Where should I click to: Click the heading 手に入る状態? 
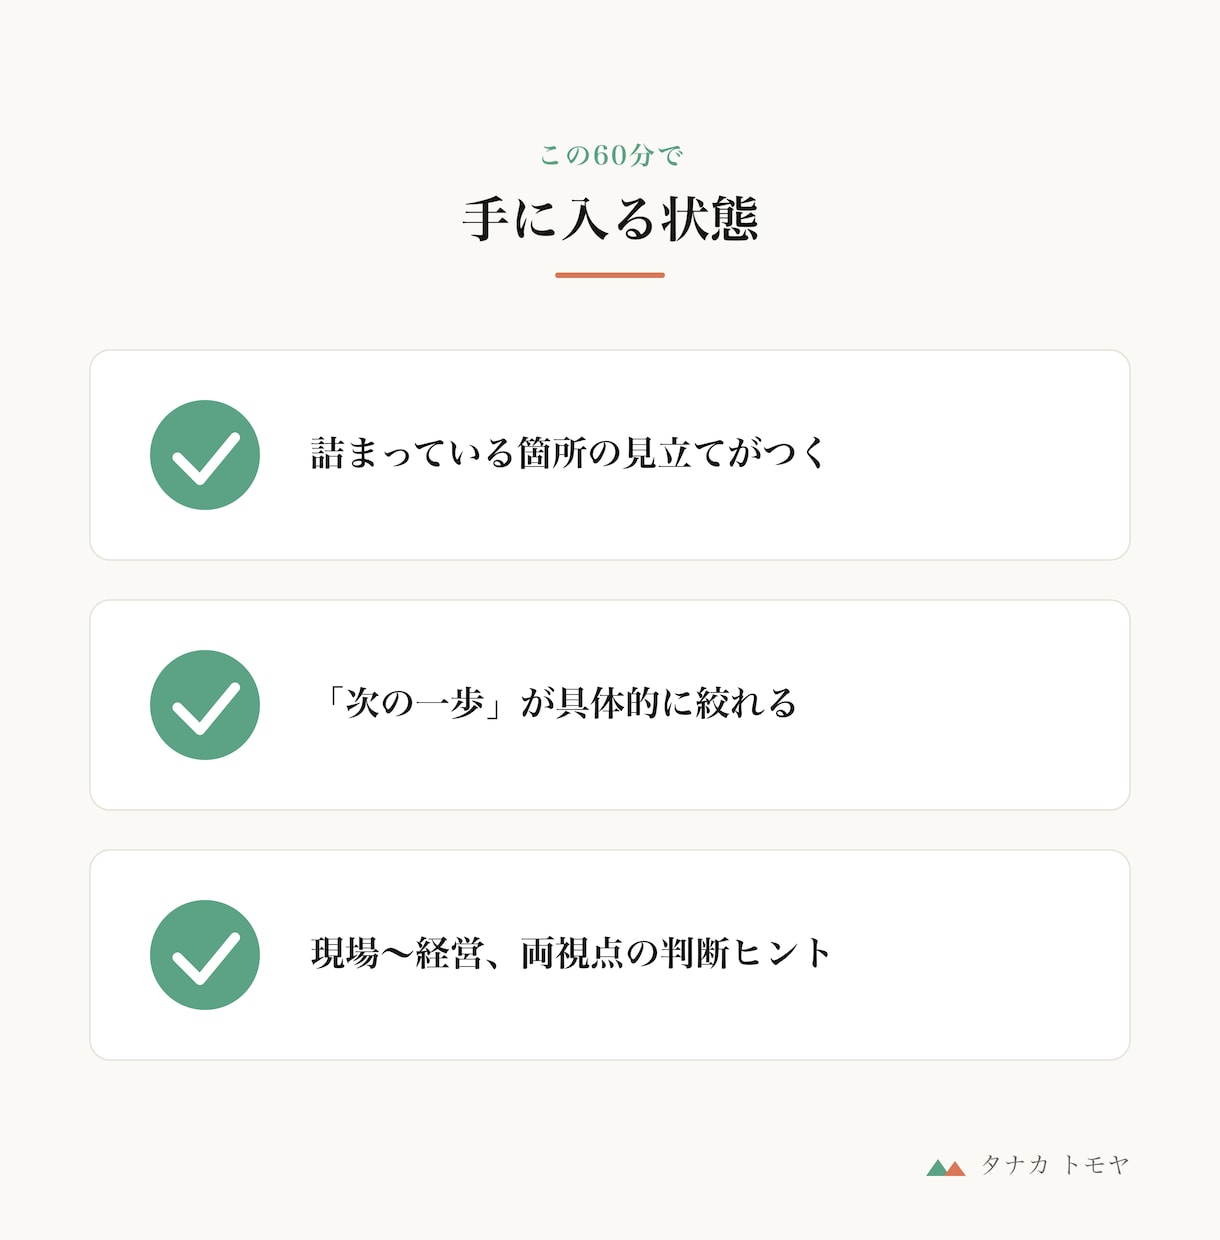610,219
